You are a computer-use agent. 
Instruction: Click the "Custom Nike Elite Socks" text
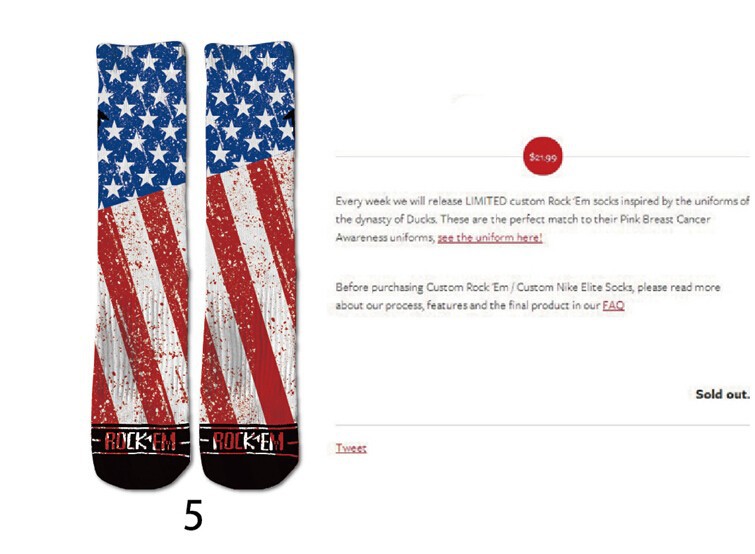point(575,287)
